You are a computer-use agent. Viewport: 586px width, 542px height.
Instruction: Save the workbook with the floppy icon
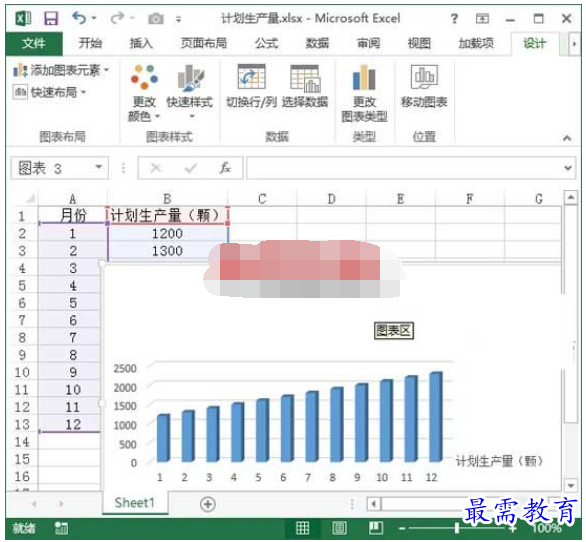51,18
